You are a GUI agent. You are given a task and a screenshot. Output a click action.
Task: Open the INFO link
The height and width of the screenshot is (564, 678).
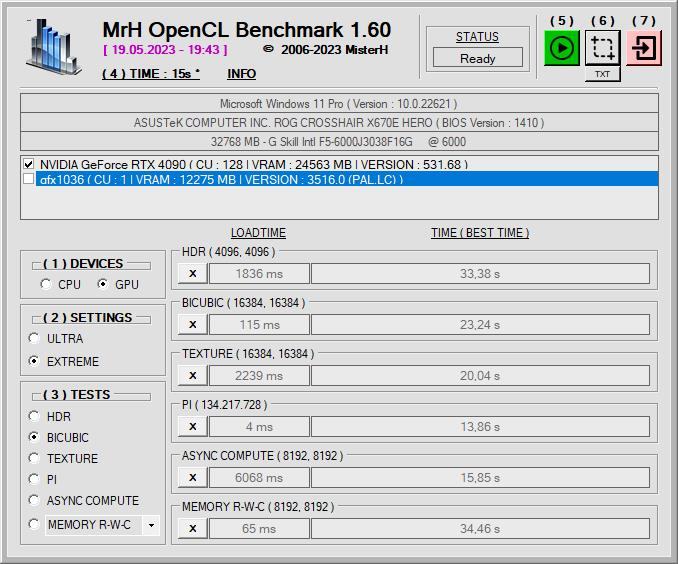click(x=241, y=74)
